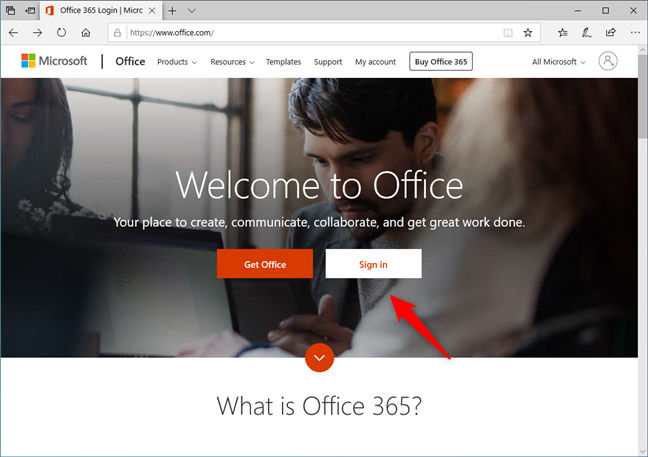The width and height of the screenshot is (648, 457).
Task: Click the Microsoft logo
Action: [x=54, y=61]
